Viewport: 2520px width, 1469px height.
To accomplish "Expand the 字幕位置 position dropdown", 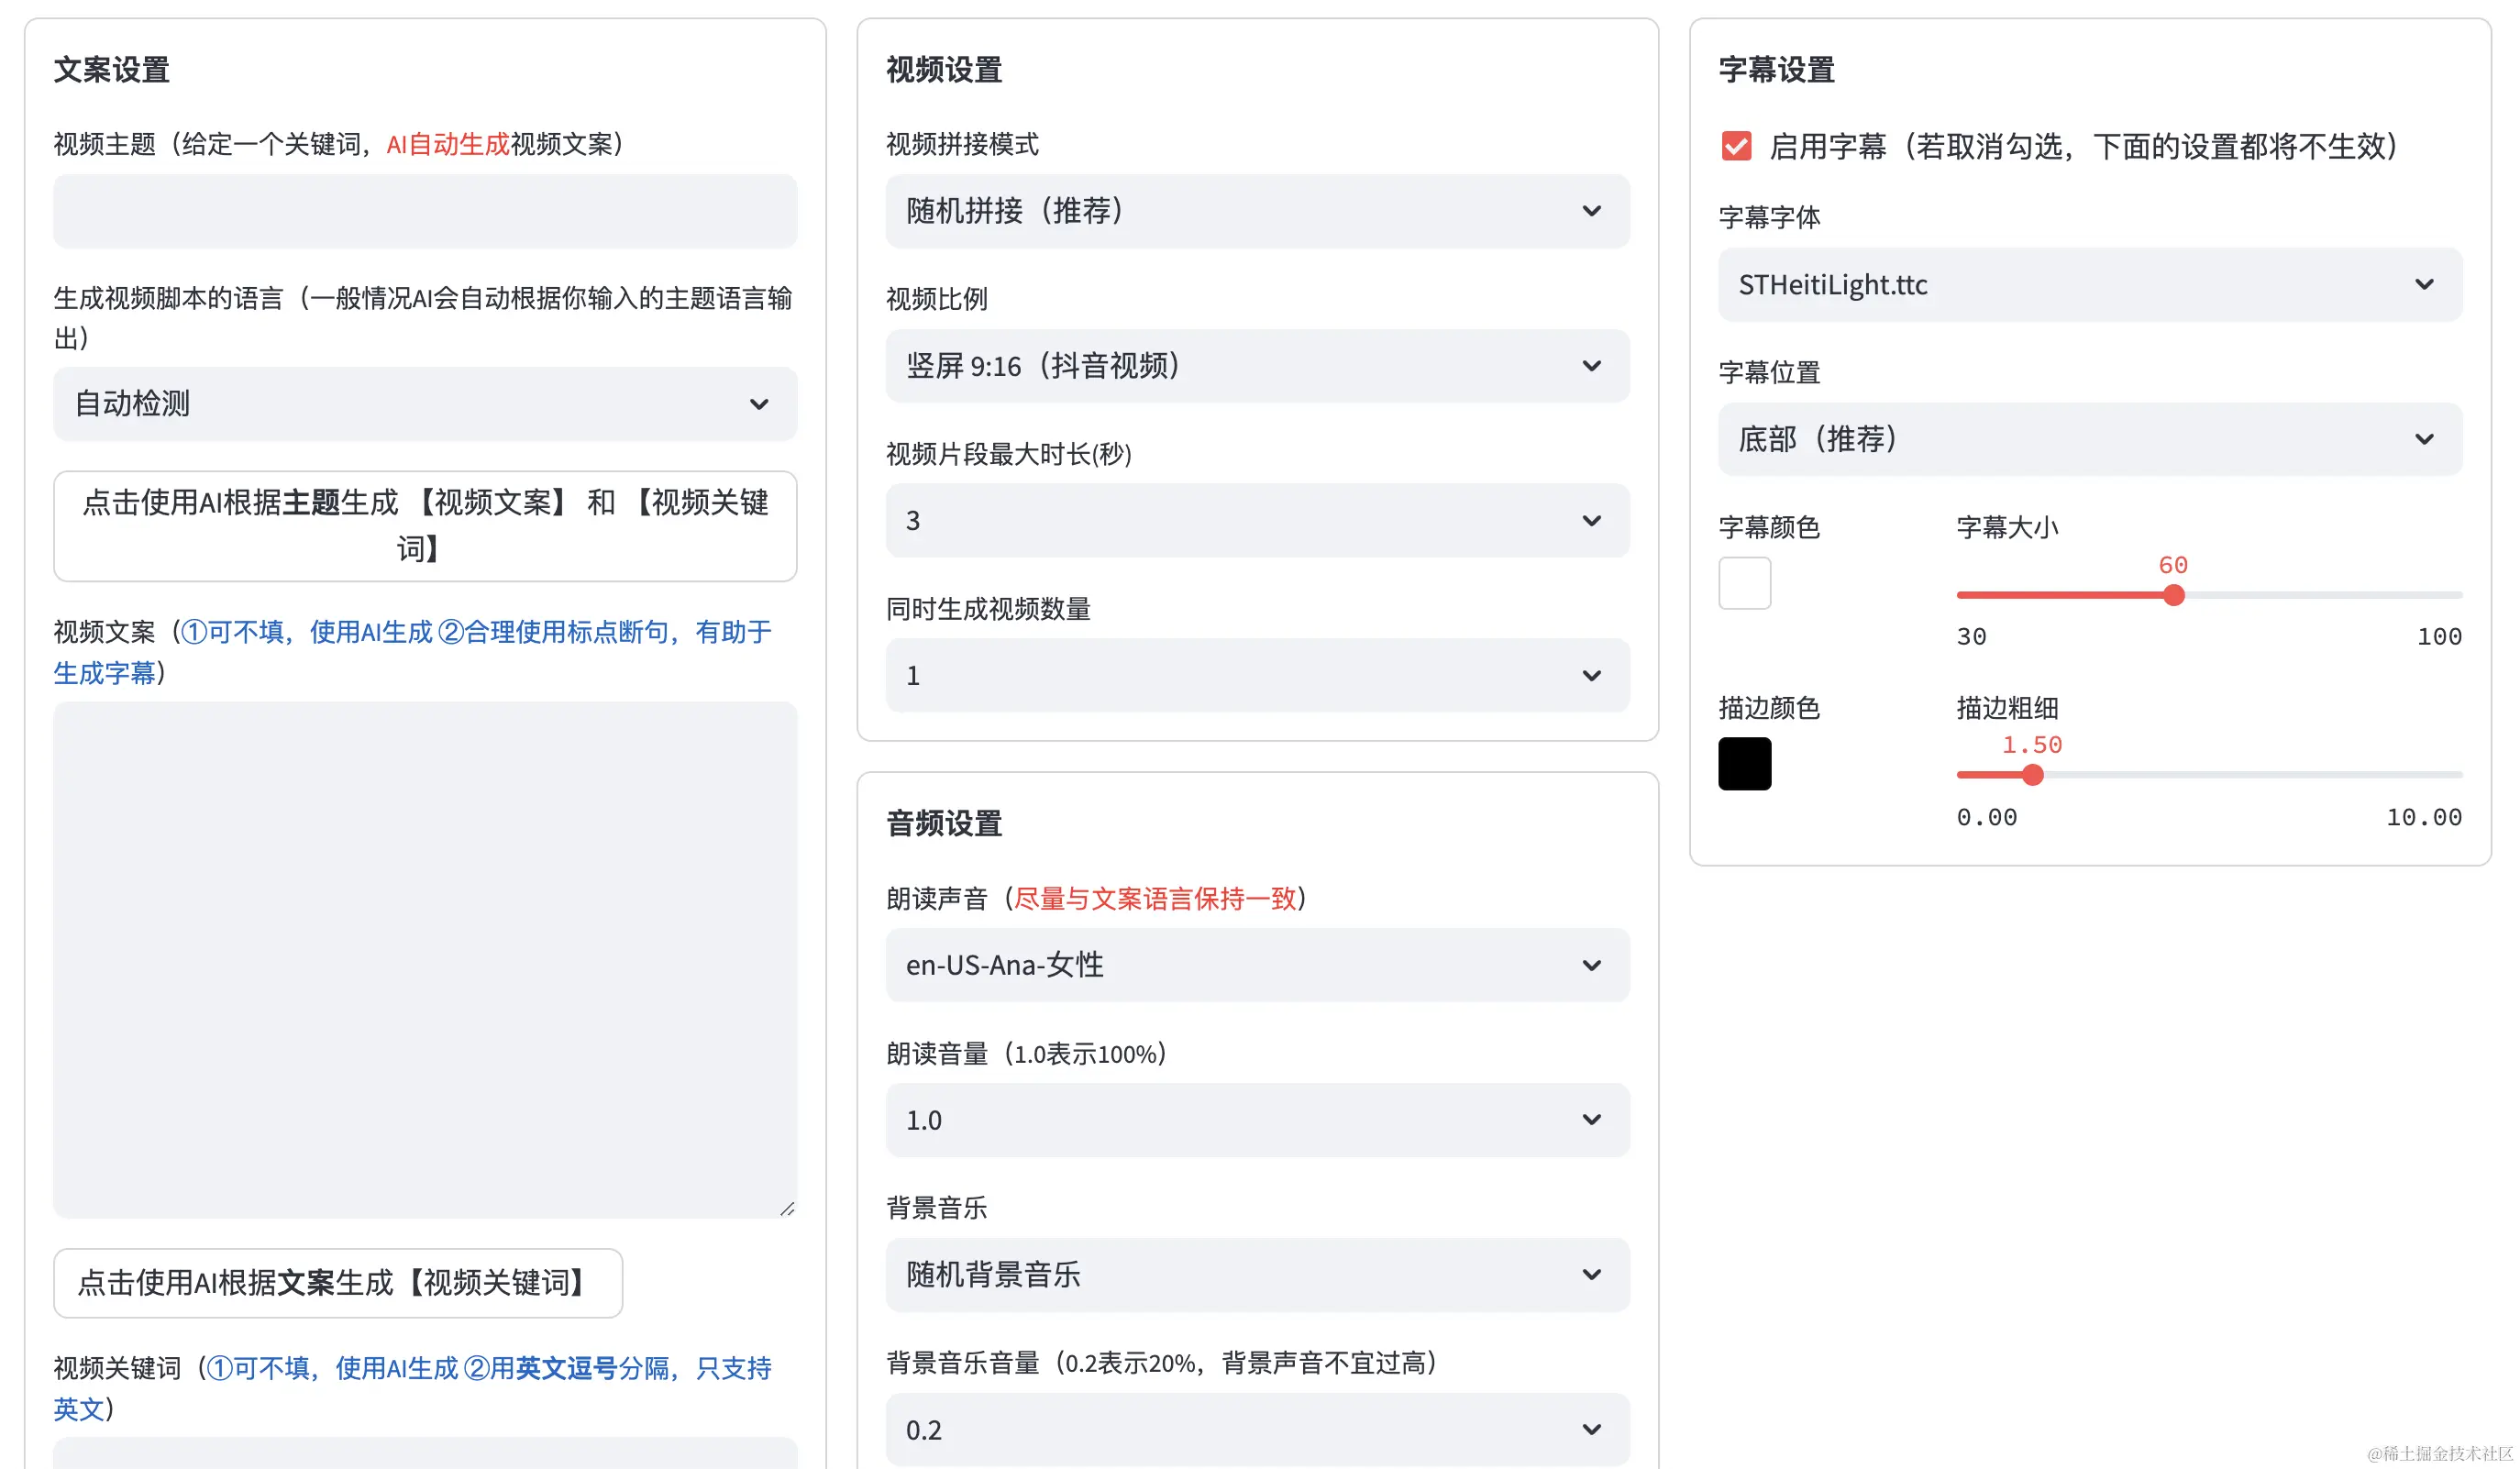I will pyautogui.click(x=2089, y=439).
